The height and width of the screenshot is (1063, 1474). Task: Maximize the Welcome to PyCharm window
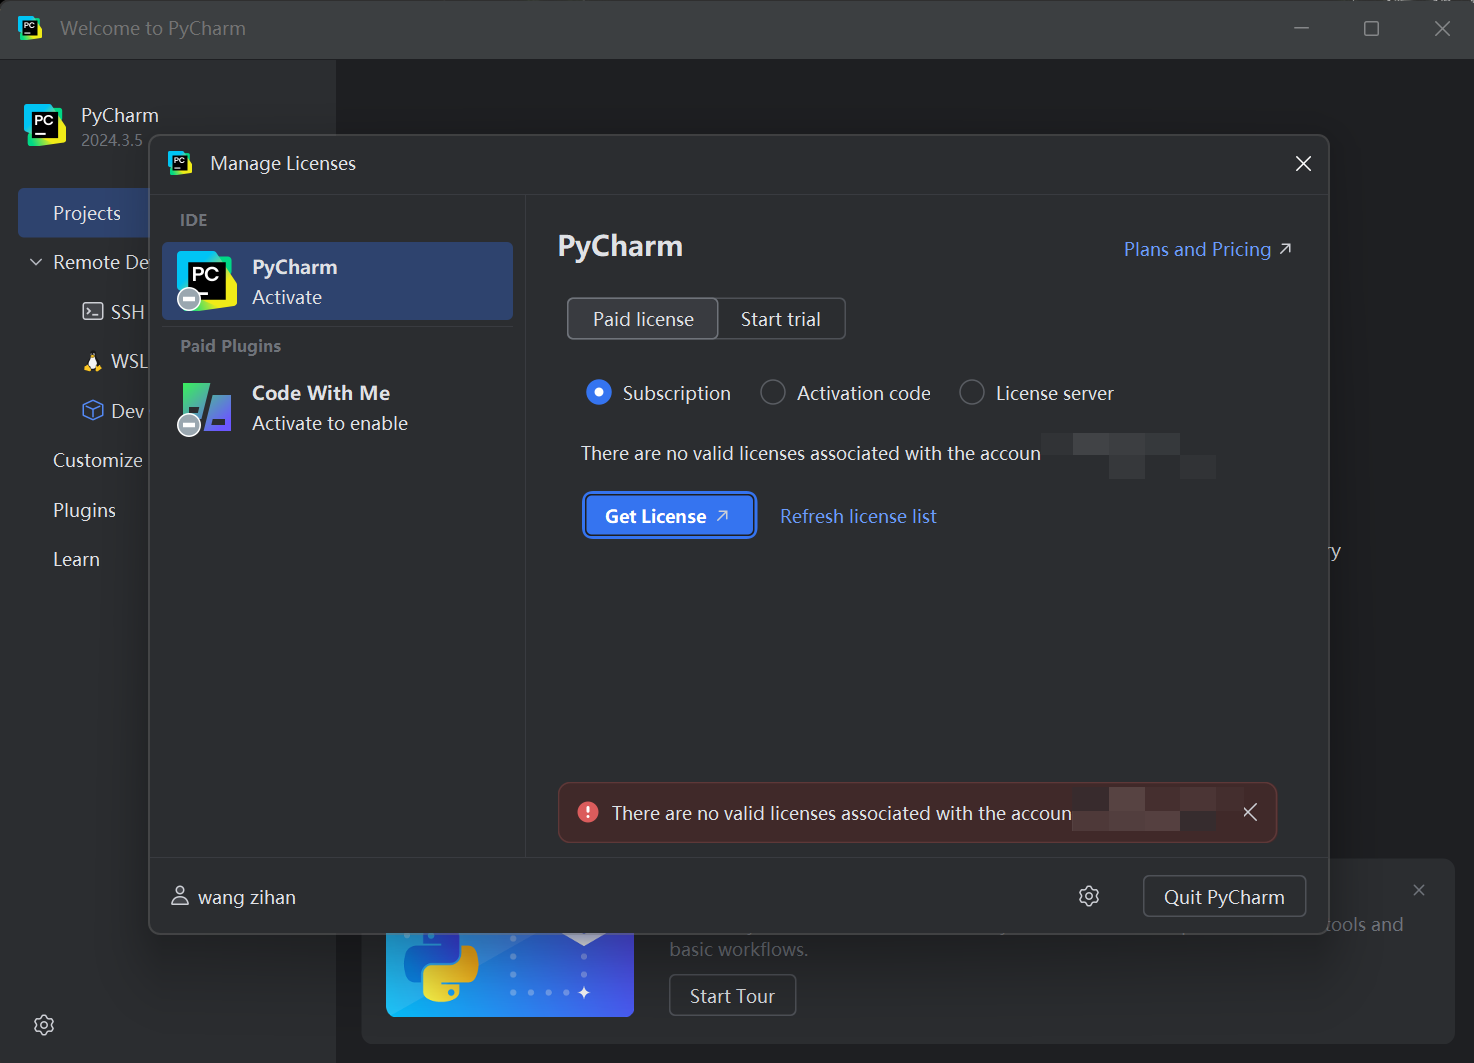point(1371,28)
